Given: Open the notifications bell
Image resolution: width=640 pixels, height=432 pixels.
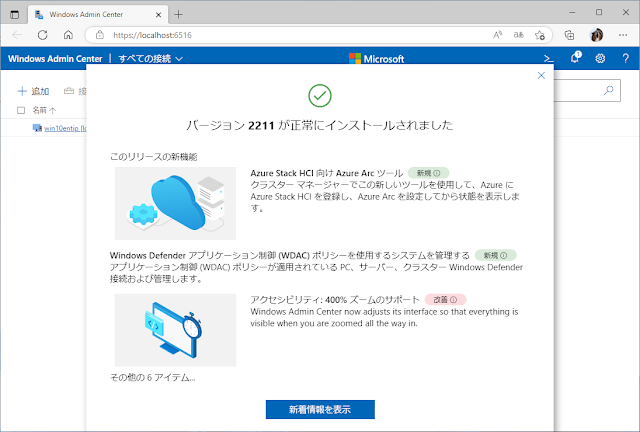Looking at the screenshot, I should pyautogui.click(x=576, y=58).
